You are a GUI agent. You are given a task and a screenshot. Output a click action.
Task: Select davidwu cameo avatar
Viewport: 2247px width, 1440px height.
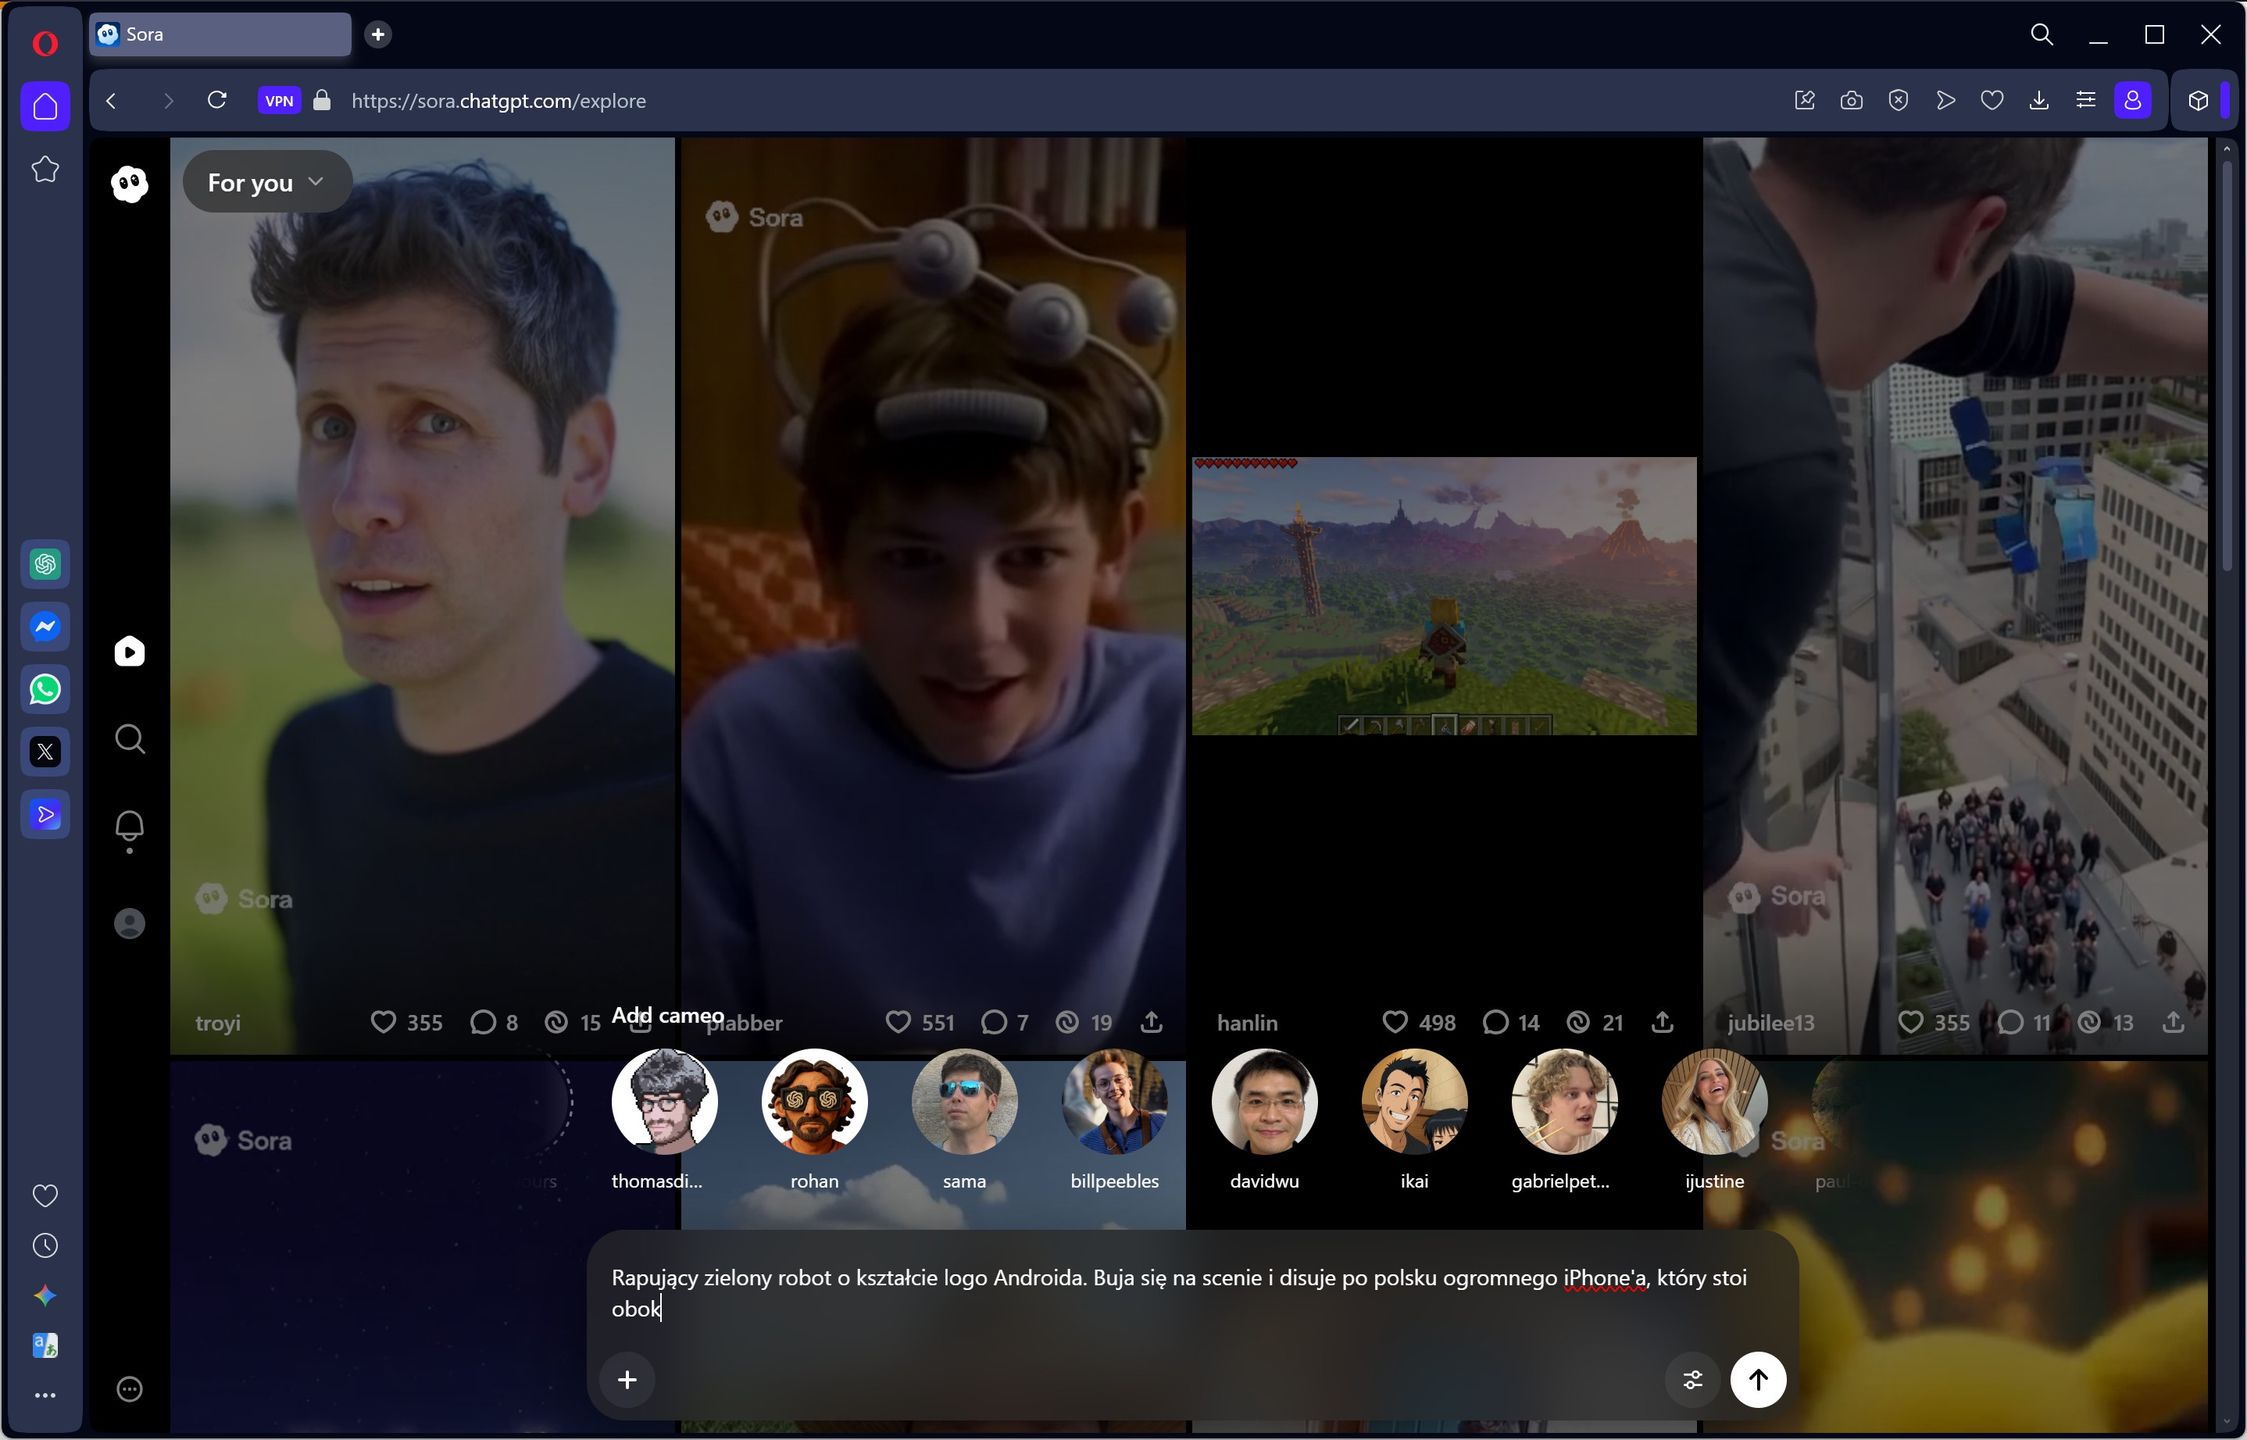coord(1264,1102)
